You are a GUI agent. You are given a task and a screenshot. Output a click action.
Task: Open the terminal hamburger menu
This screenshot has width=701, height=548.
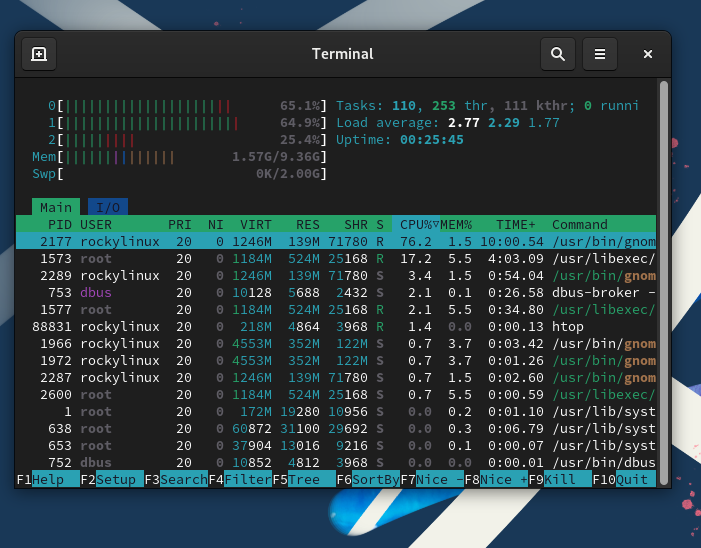[x=599, y=54]
